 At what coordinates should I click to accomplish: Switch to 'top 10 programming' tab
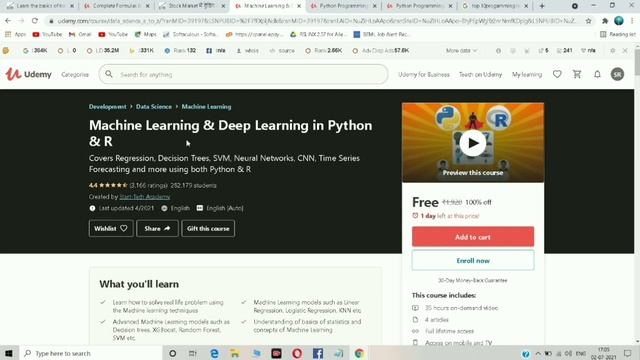coord(495,6)
